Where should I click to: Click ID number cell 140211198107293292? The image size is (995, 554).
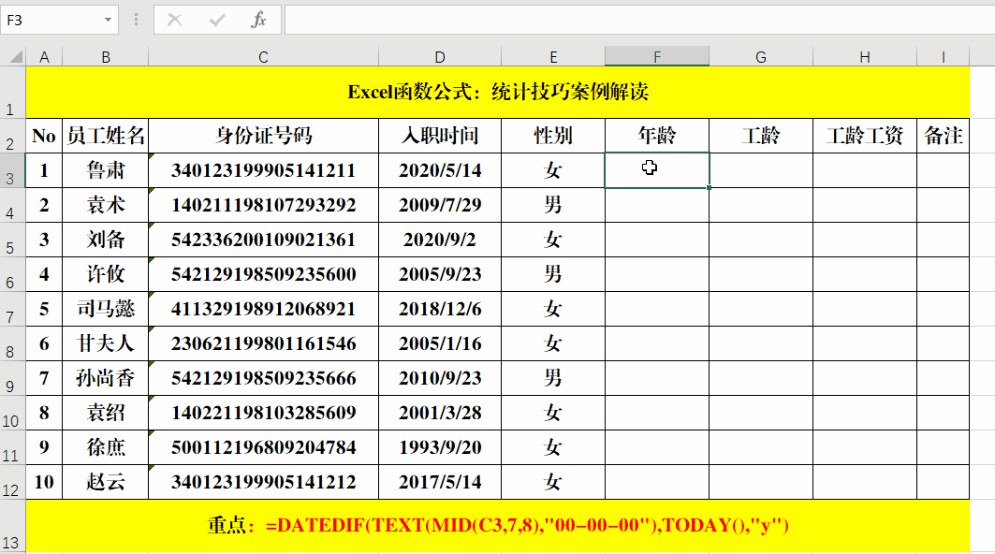[x=263, y=205]
